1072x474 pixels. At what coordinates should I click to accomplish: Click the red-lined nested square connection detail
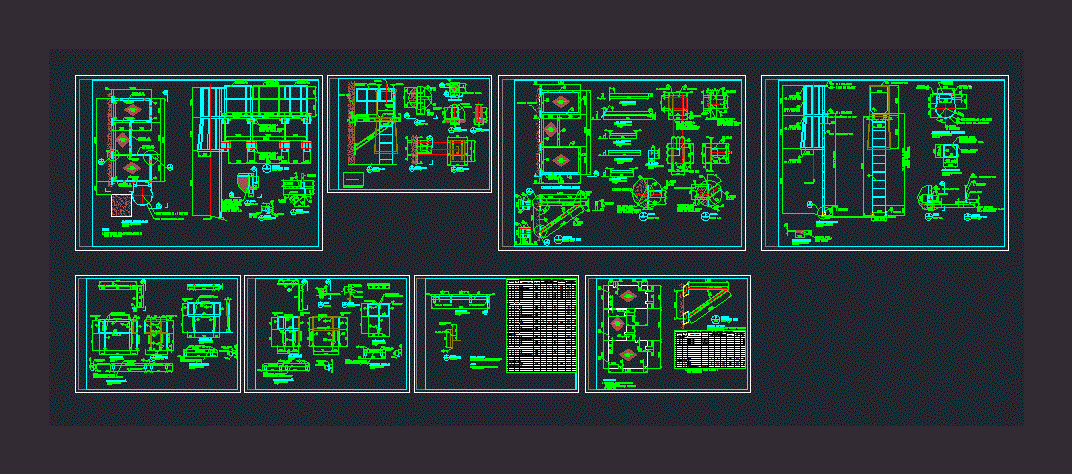458,147
